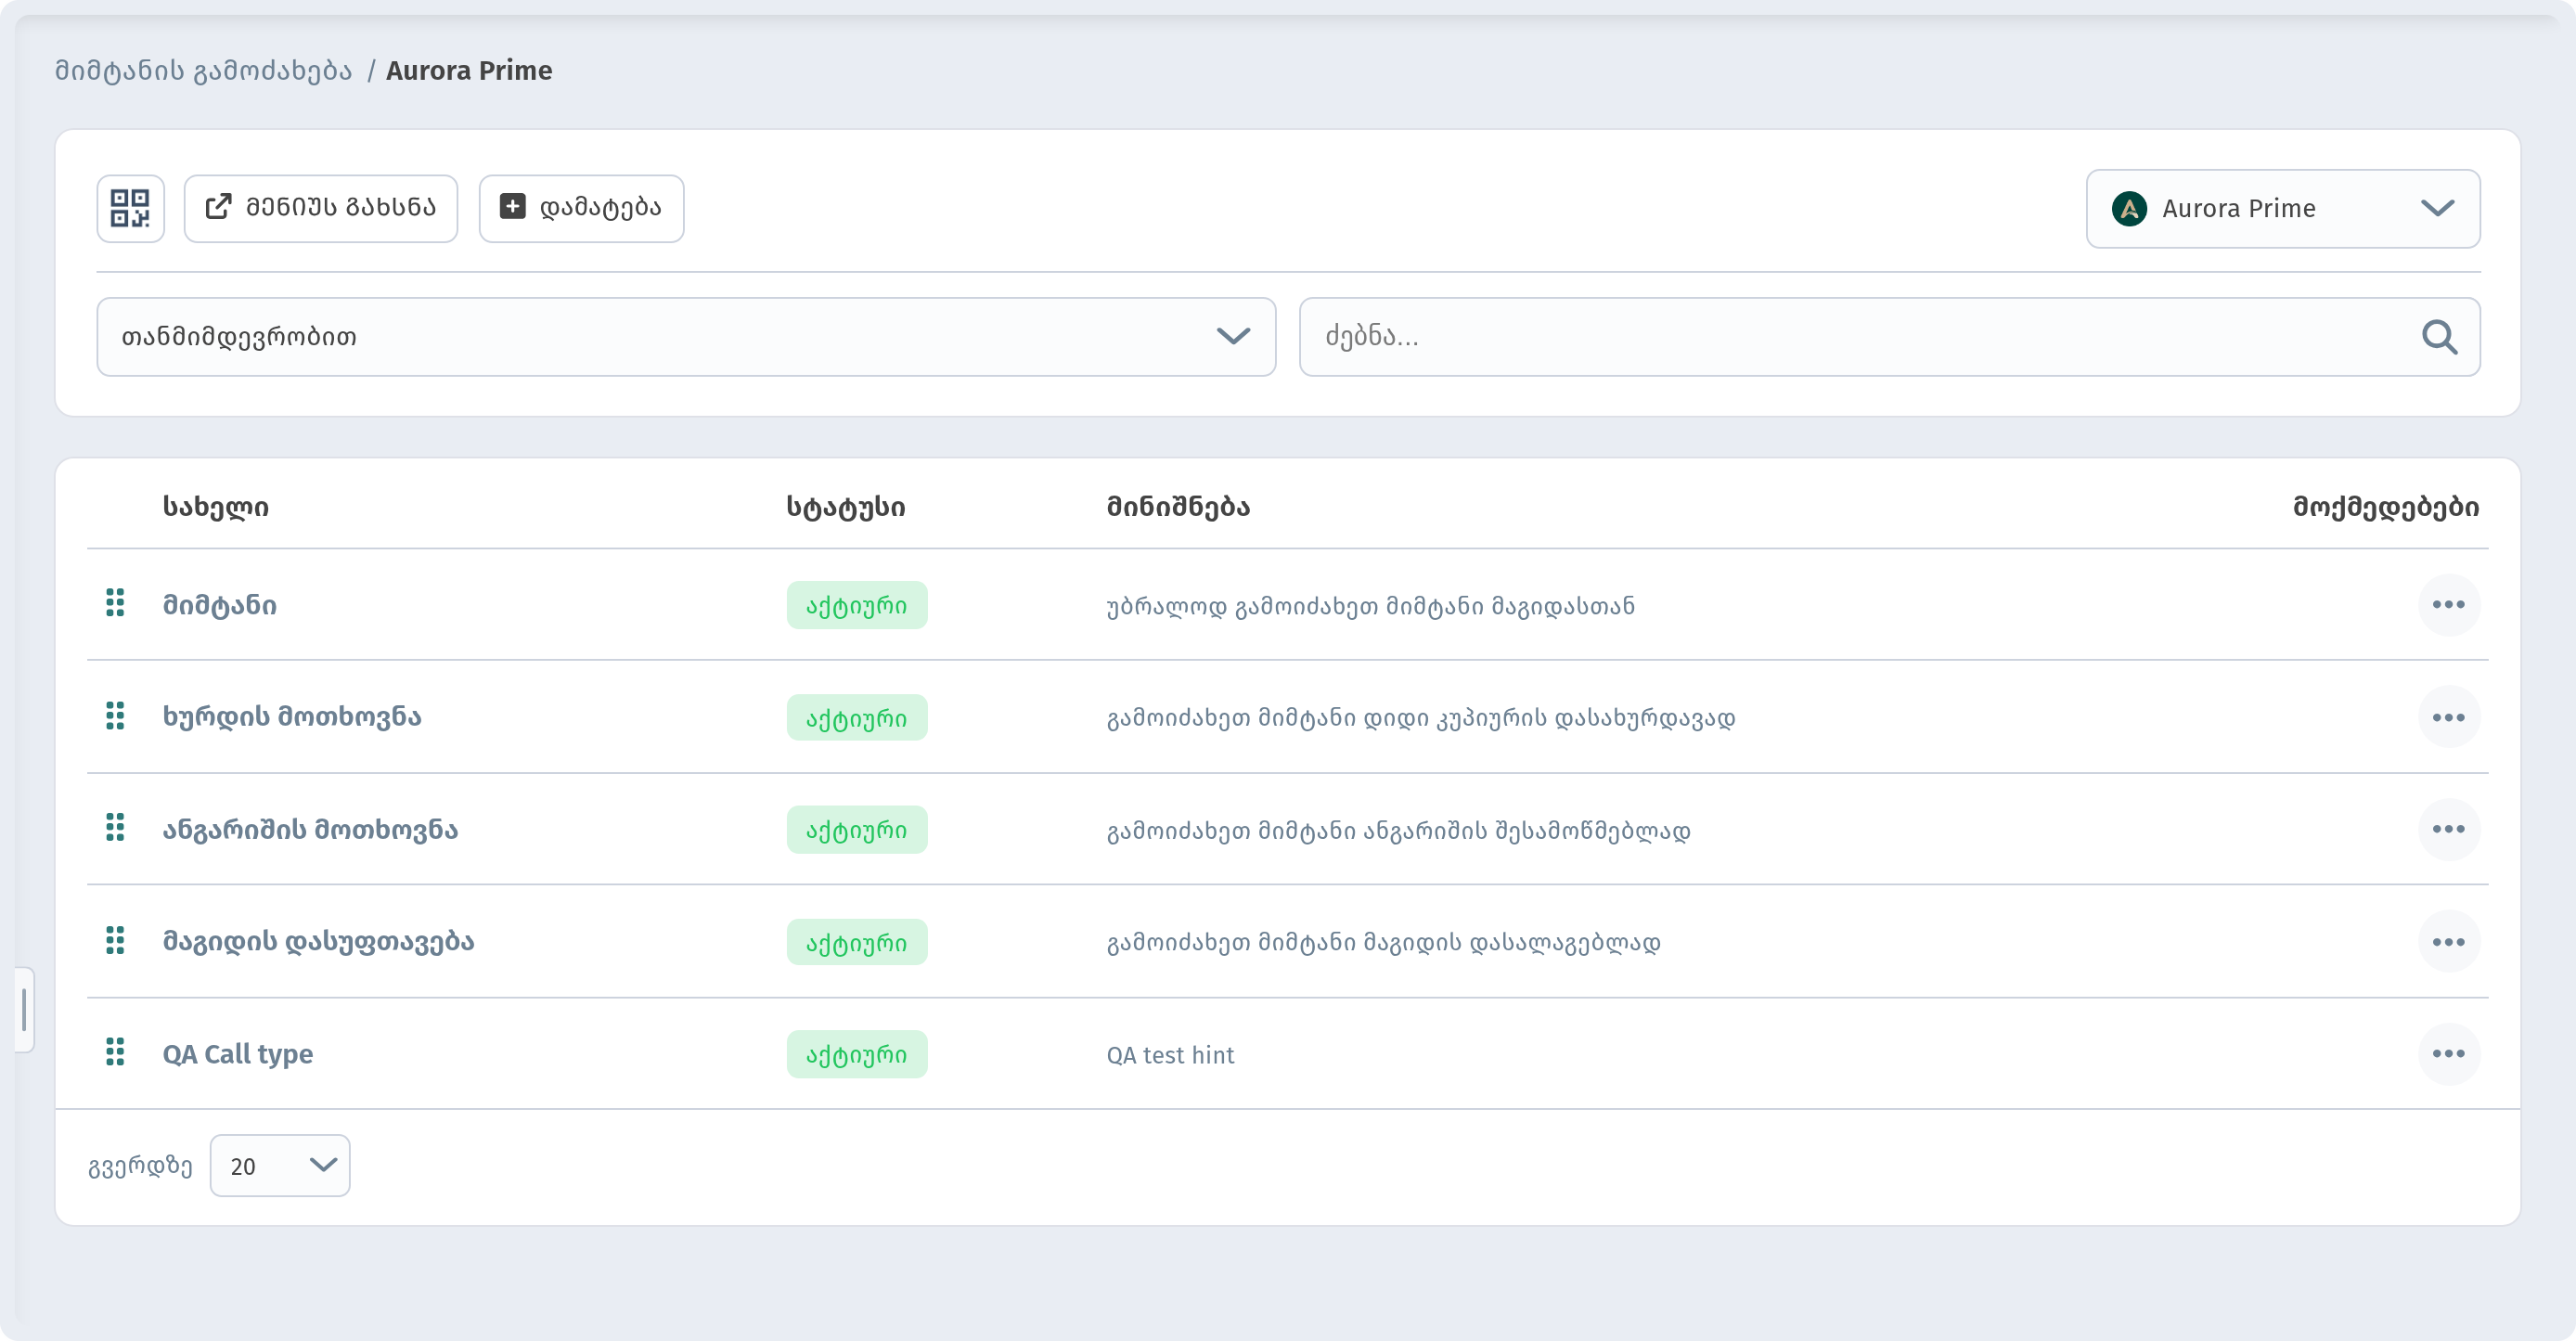Open the per-page 20 dropdown

280,1166
